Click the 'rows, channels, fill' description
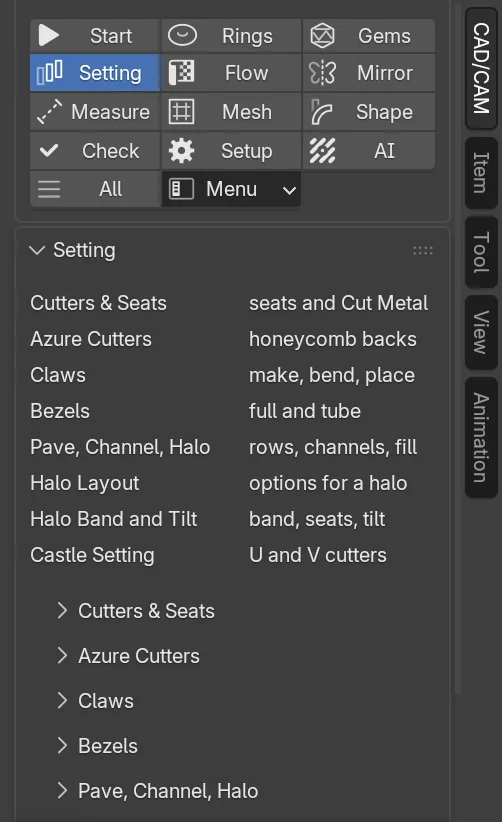502x822 pixels. (333, 447)
